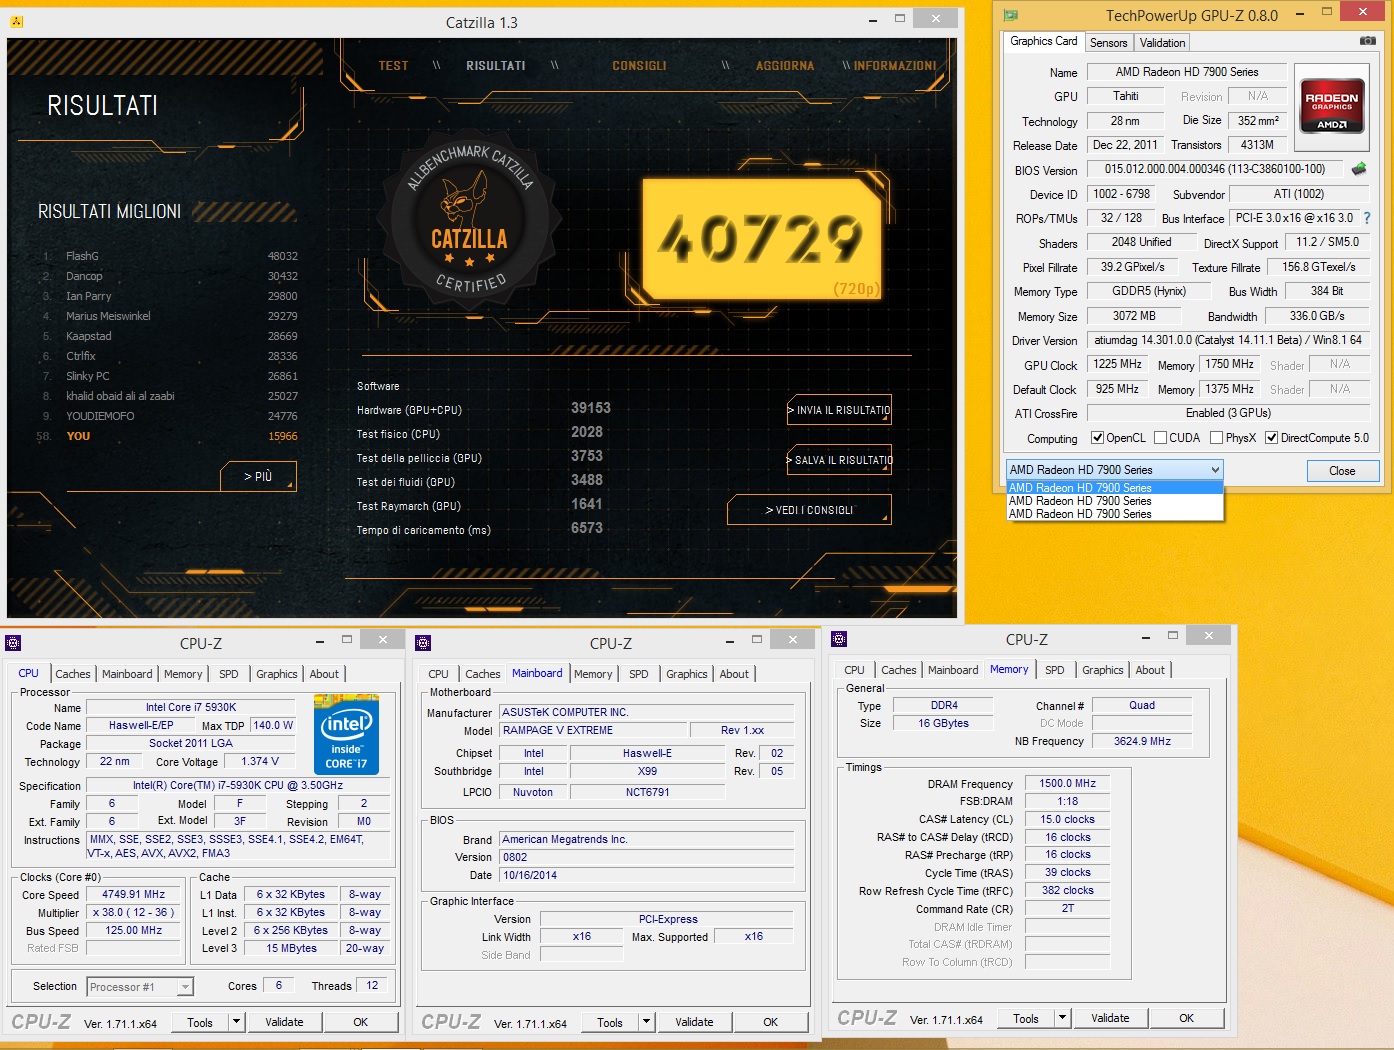Click Tools button in right CPU-Z window
The width and height of the screenshot is (1394, 1050).
tap(1026, 1018)
